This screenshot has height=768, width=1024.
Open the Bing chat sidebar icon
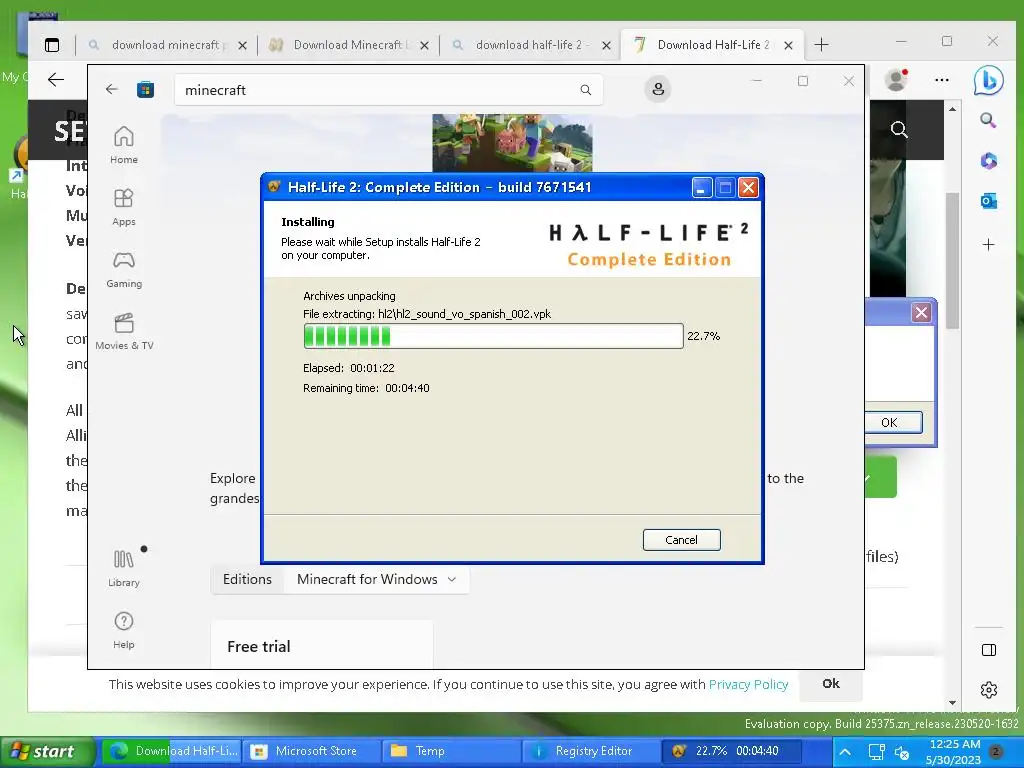pyautogui.click(x=988, y=80)
